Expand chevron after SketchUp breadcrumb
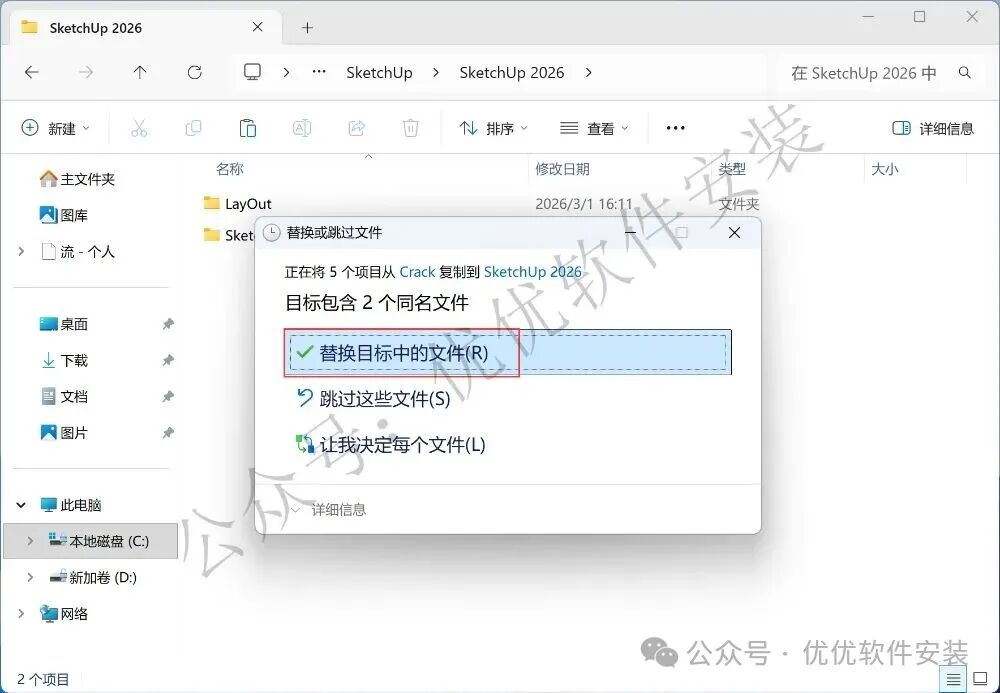The height and width of the screenshot is (693, 1000). 436,73
